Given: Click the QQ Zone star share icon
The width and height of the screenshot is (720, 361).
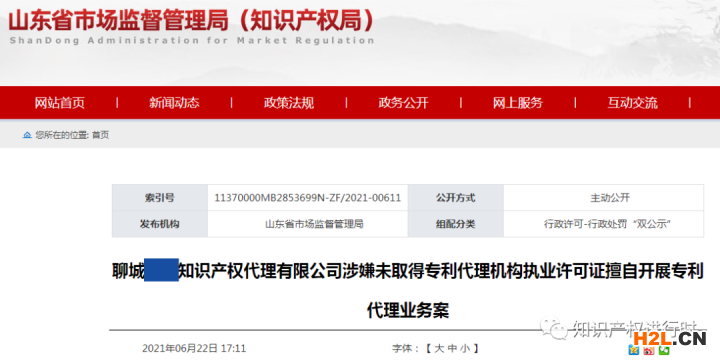Looking at the screenshot, I should point(634,351).
